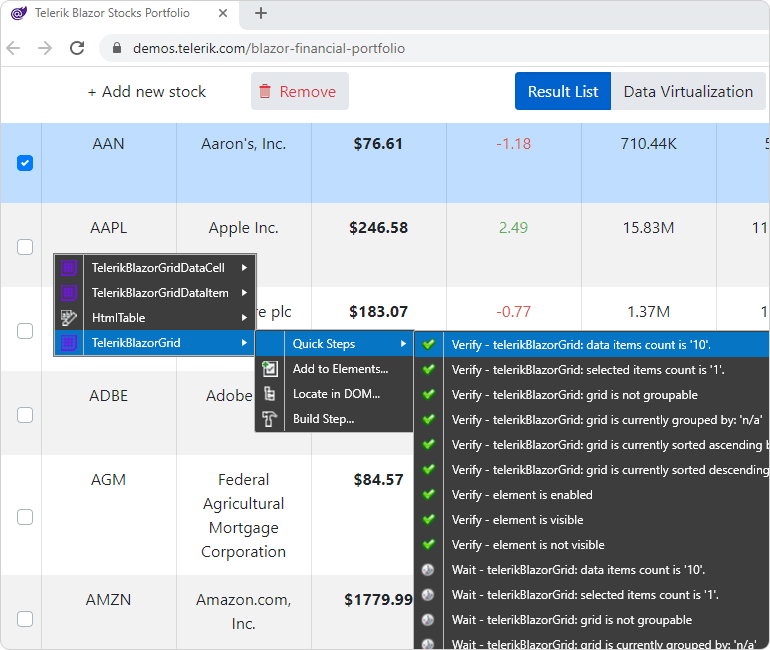Switch to Data Virtualization view
Screen dimensions: 770x650
[x=688, y=91]
